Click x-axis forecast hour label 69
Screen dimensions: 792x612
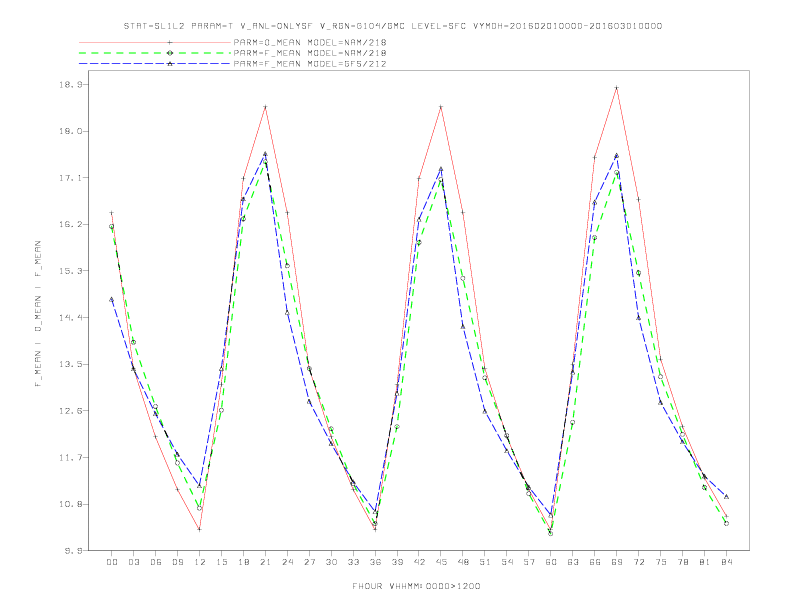617,562
